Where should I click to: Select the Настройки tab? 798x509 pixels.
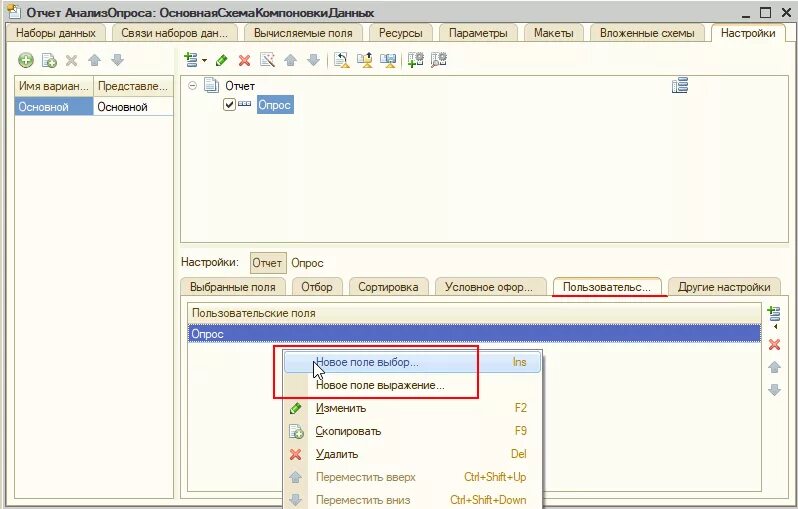point(748,33)
